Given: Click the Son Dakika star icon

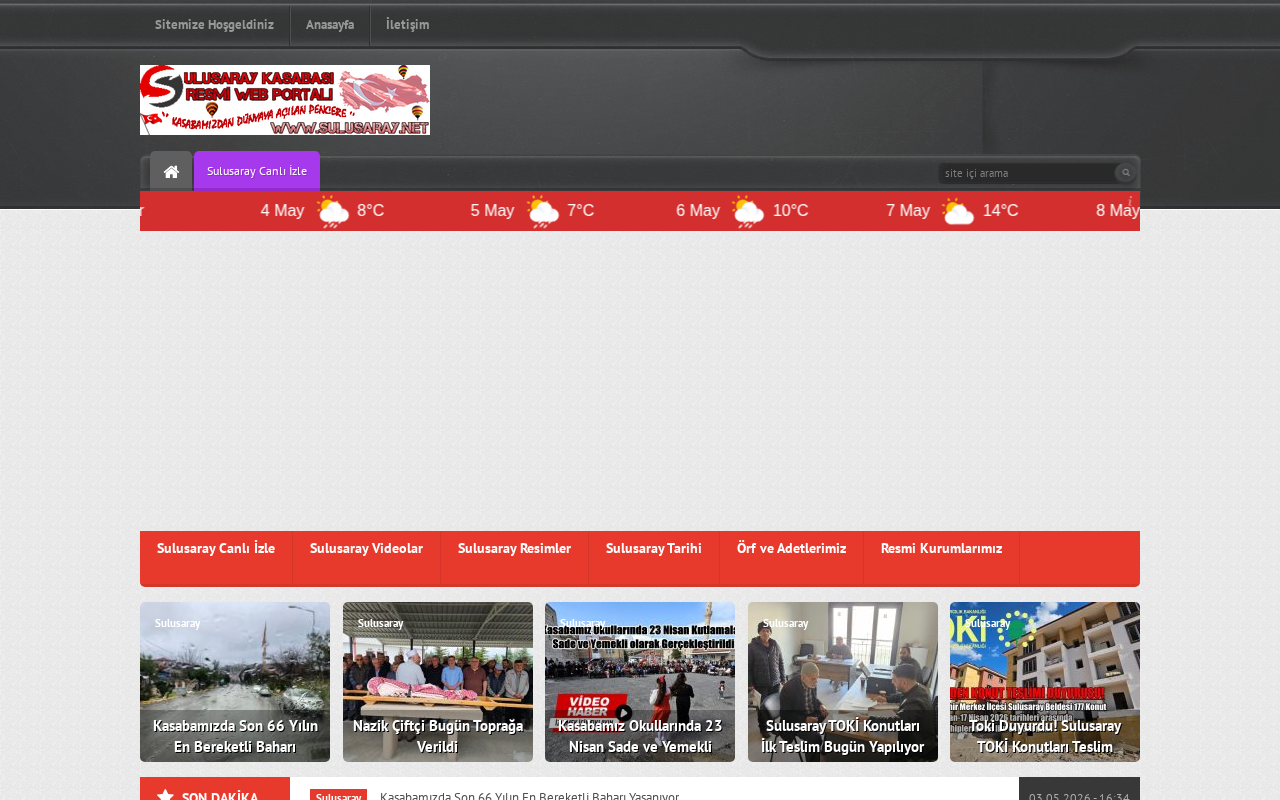Looking at the screenshot, I should coord(166,796).
